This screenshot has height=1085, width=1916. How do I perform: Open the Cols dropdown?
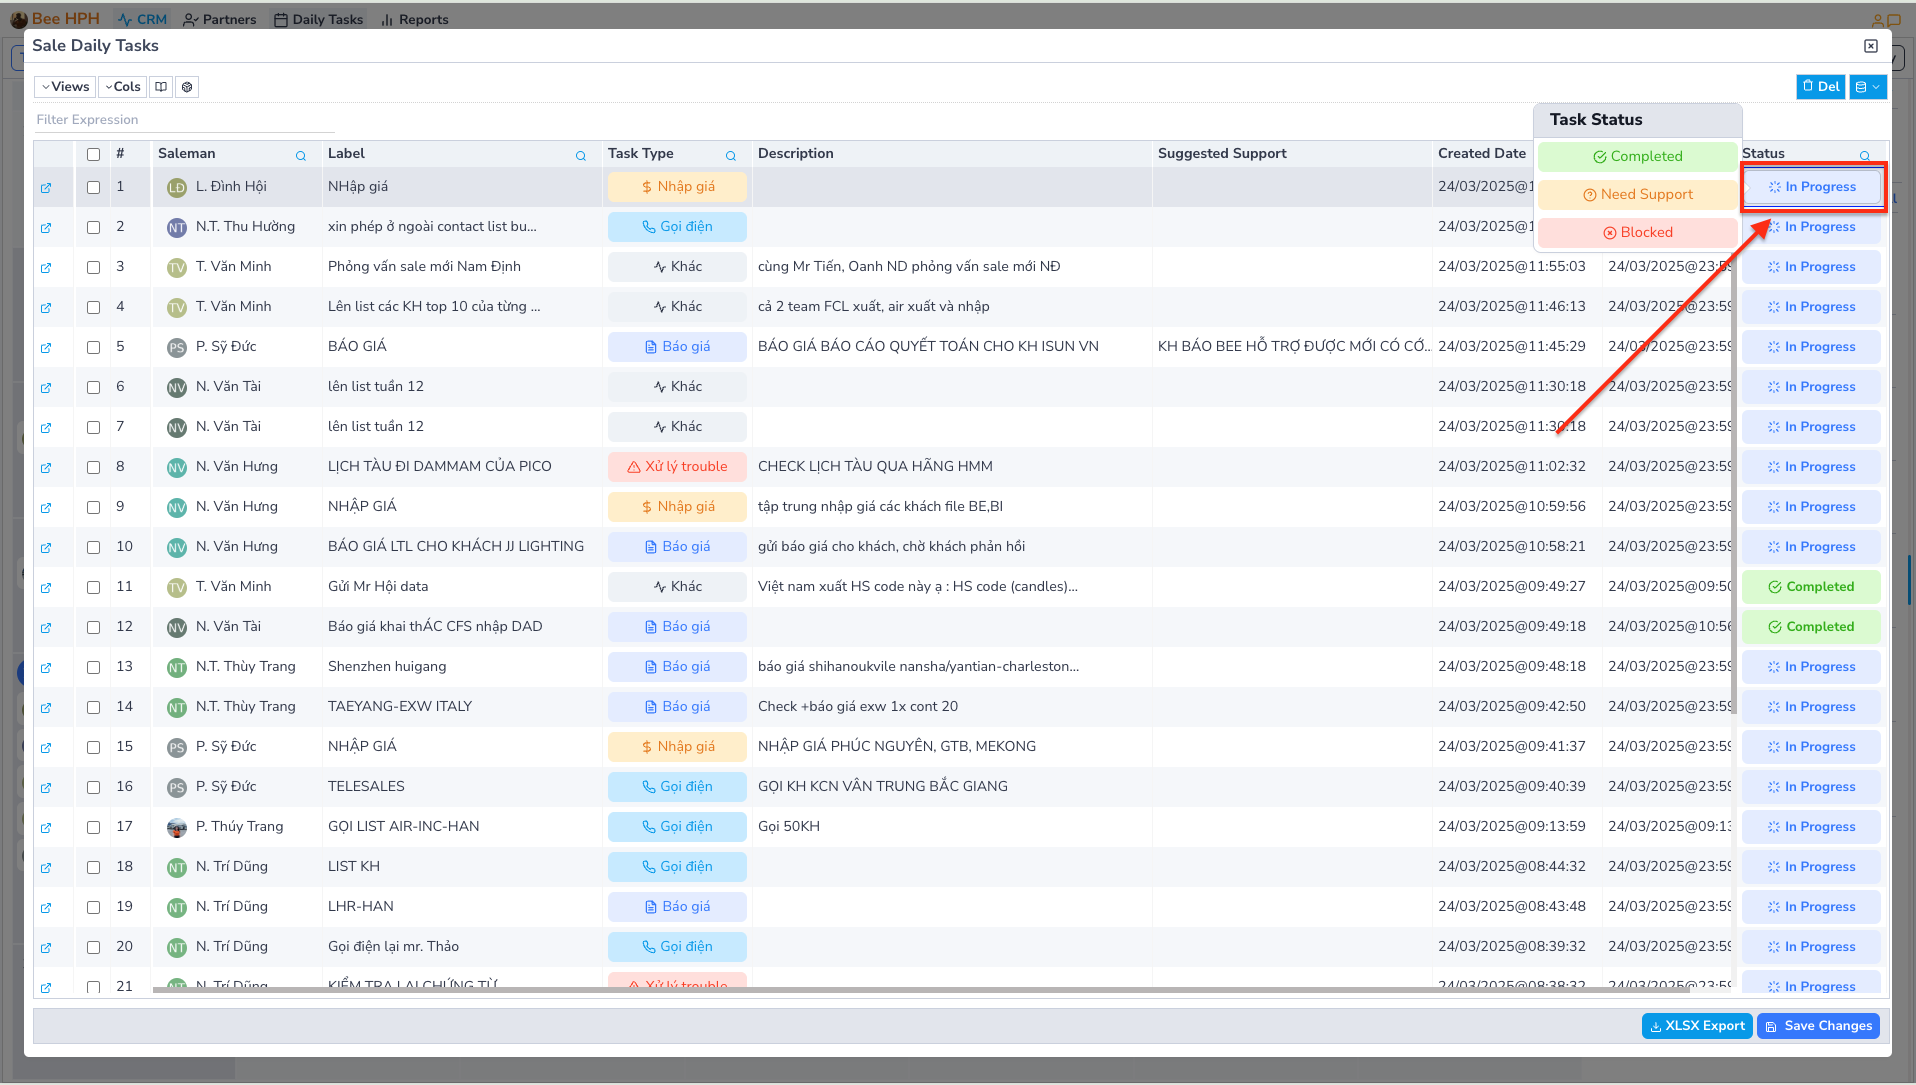coord(122,87)
